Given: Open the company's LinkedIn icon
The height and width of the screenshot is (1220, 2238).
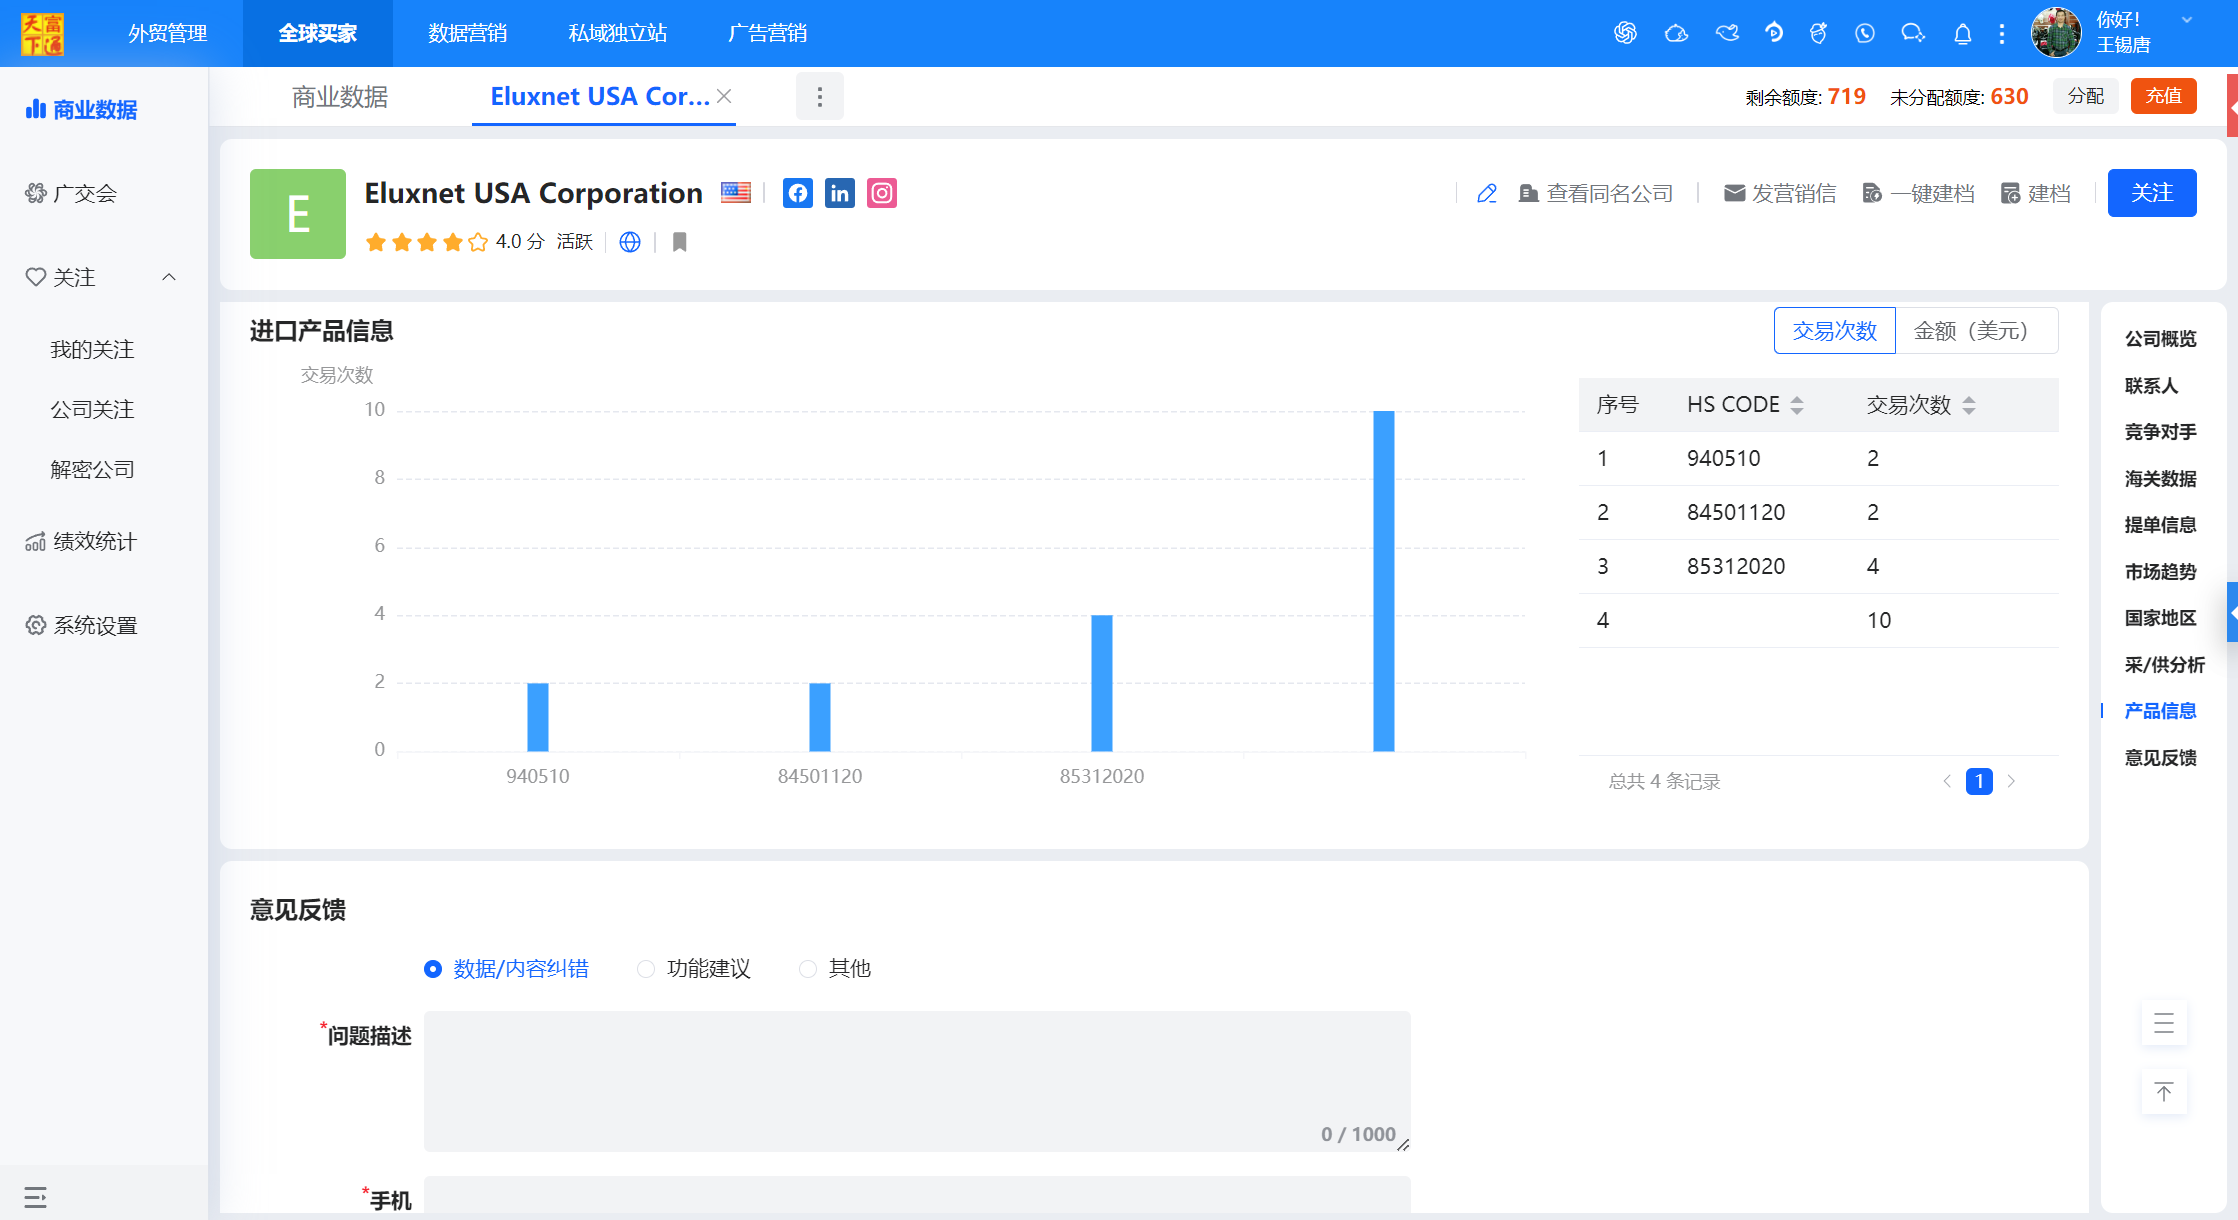Looking at the screenshot, I should pyautogui.click(x=840, y=193).
